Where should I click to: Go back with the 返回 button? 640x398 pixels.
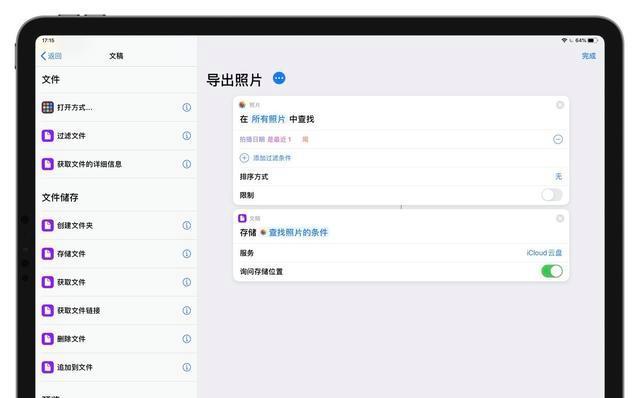tap(51, 56)
